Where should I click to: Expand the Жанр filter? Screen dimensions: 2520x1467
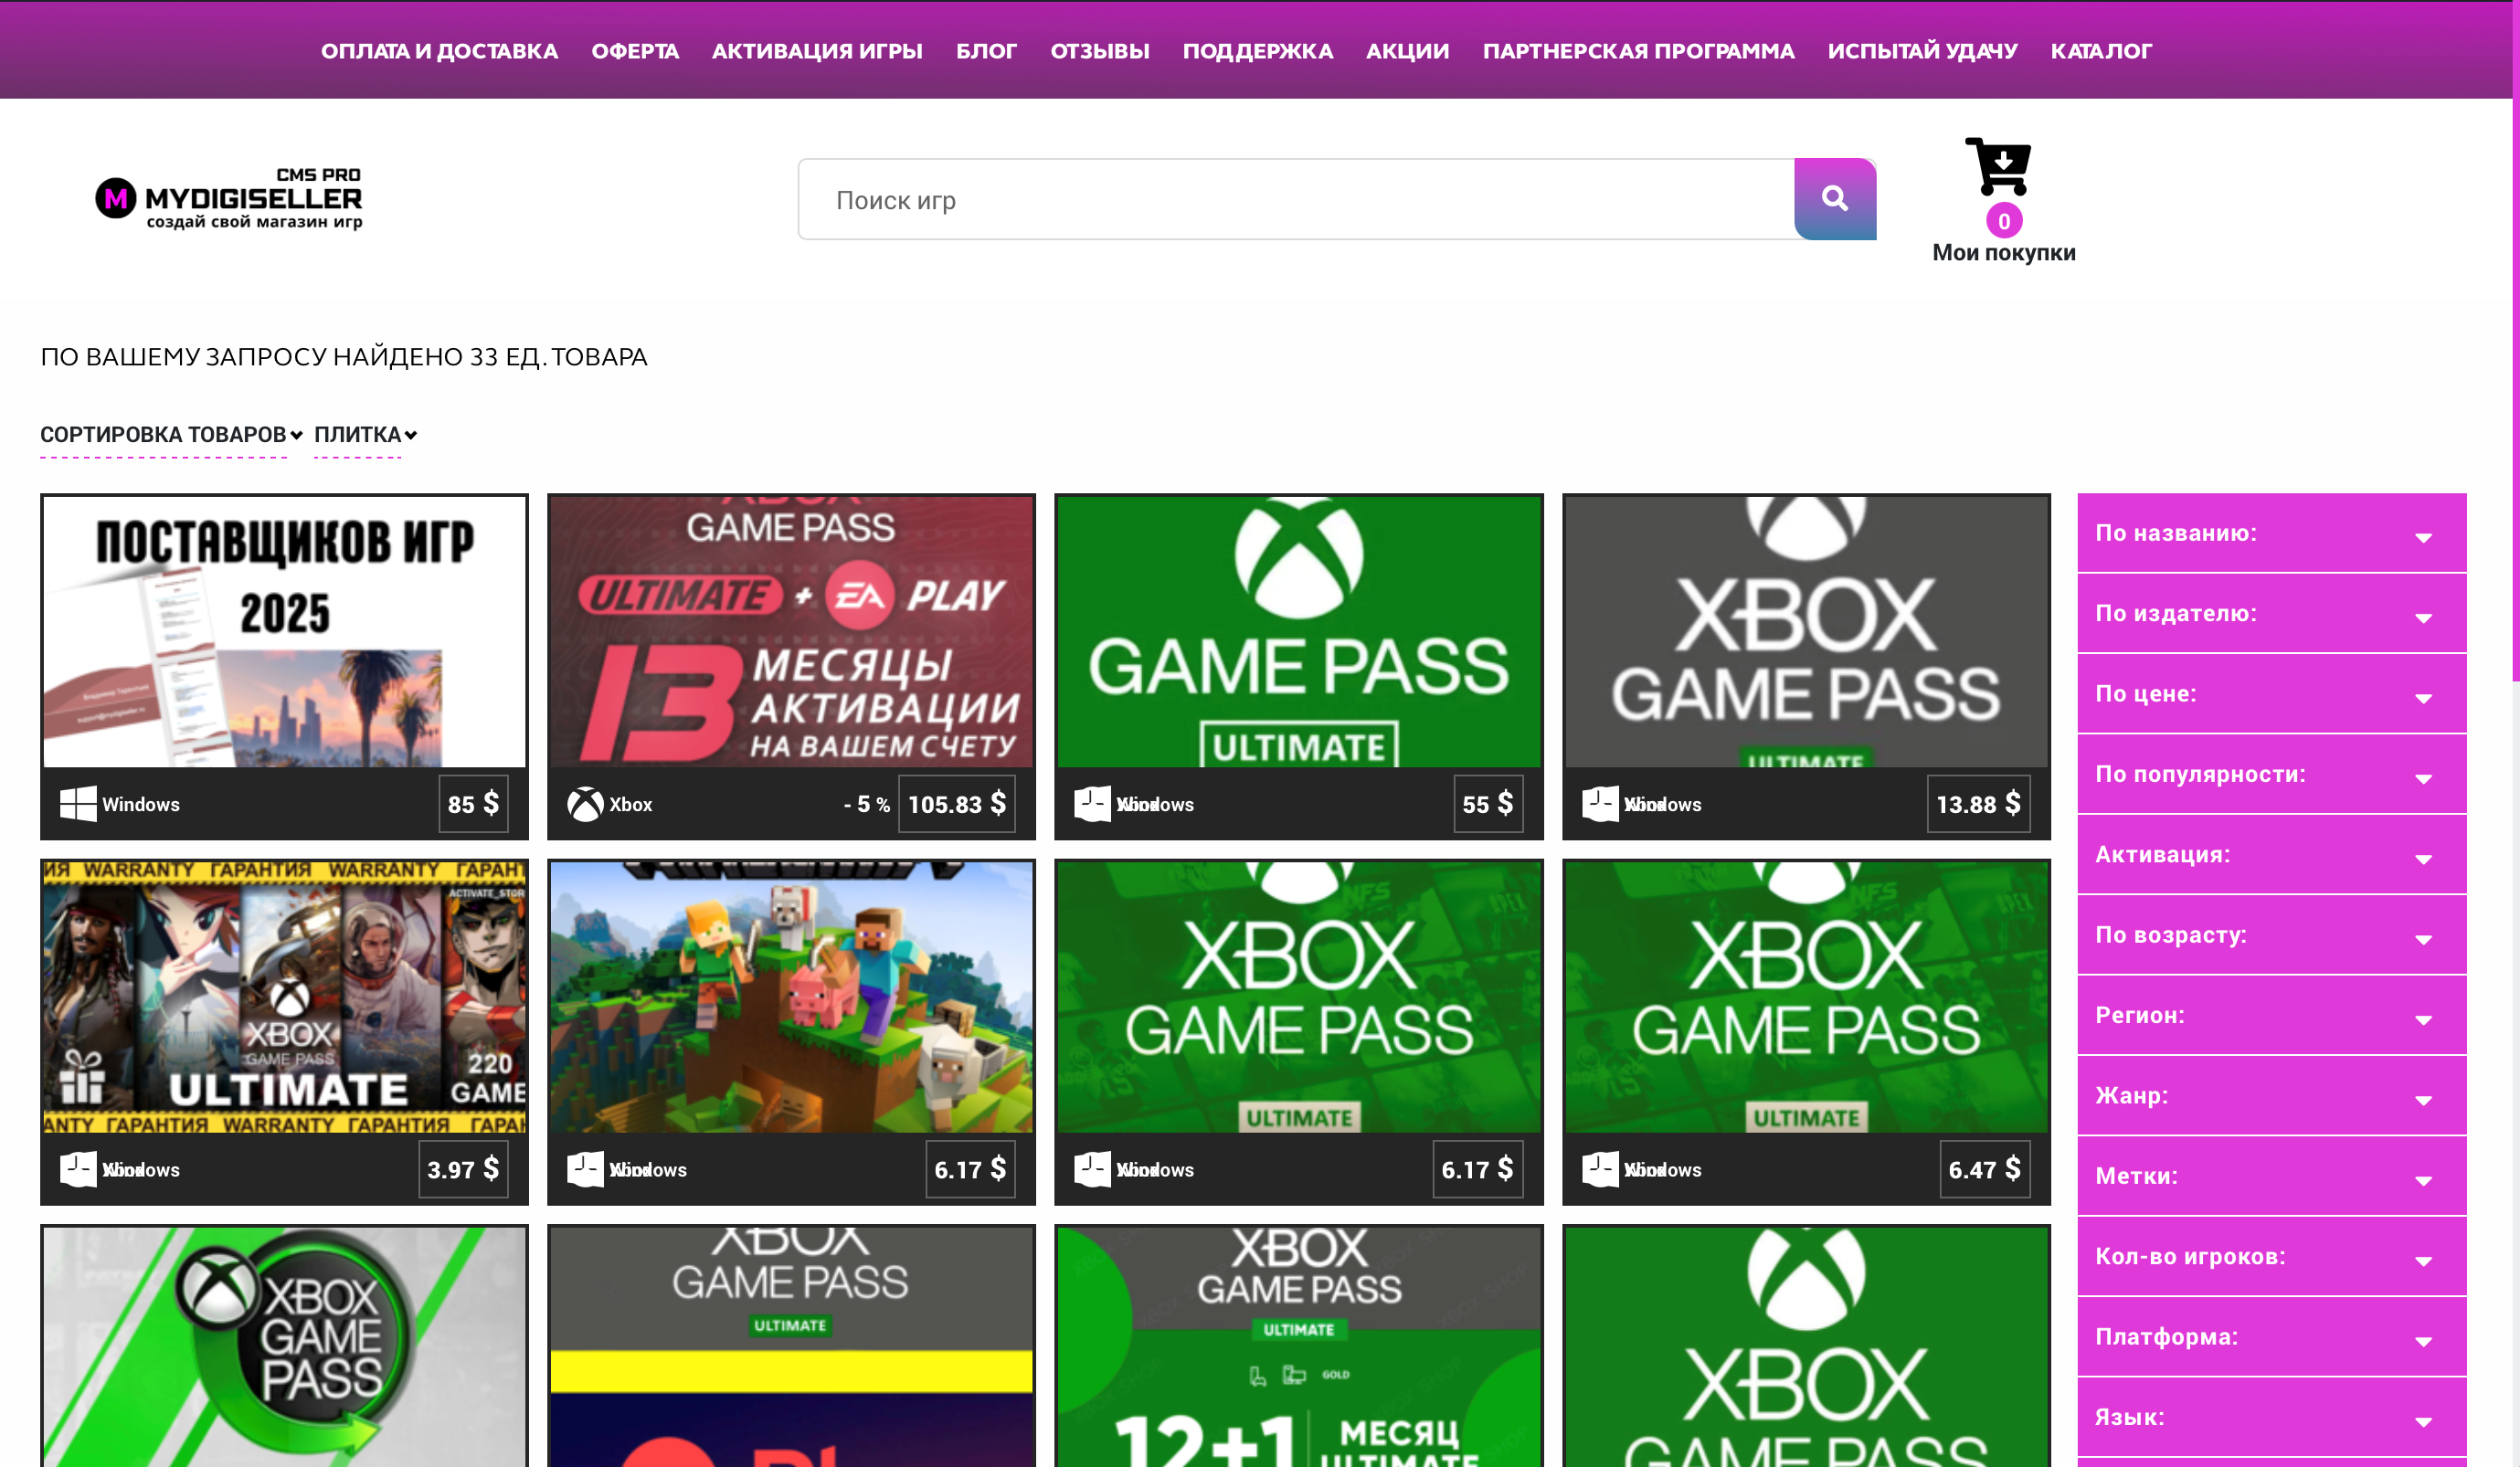tap(2271, 1096)
